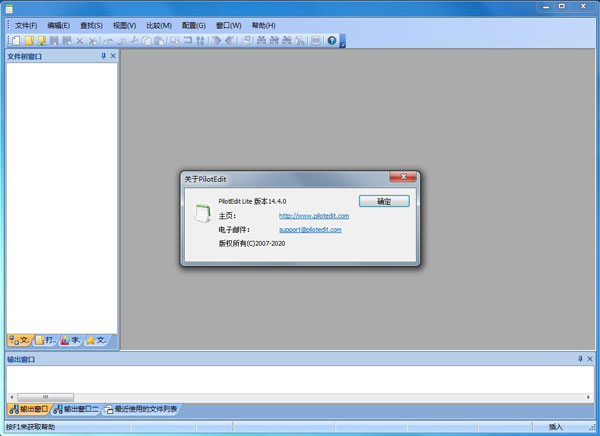
Task: Click the application icon in title bar
Action: pyautogui.click(x=9, y=8)
